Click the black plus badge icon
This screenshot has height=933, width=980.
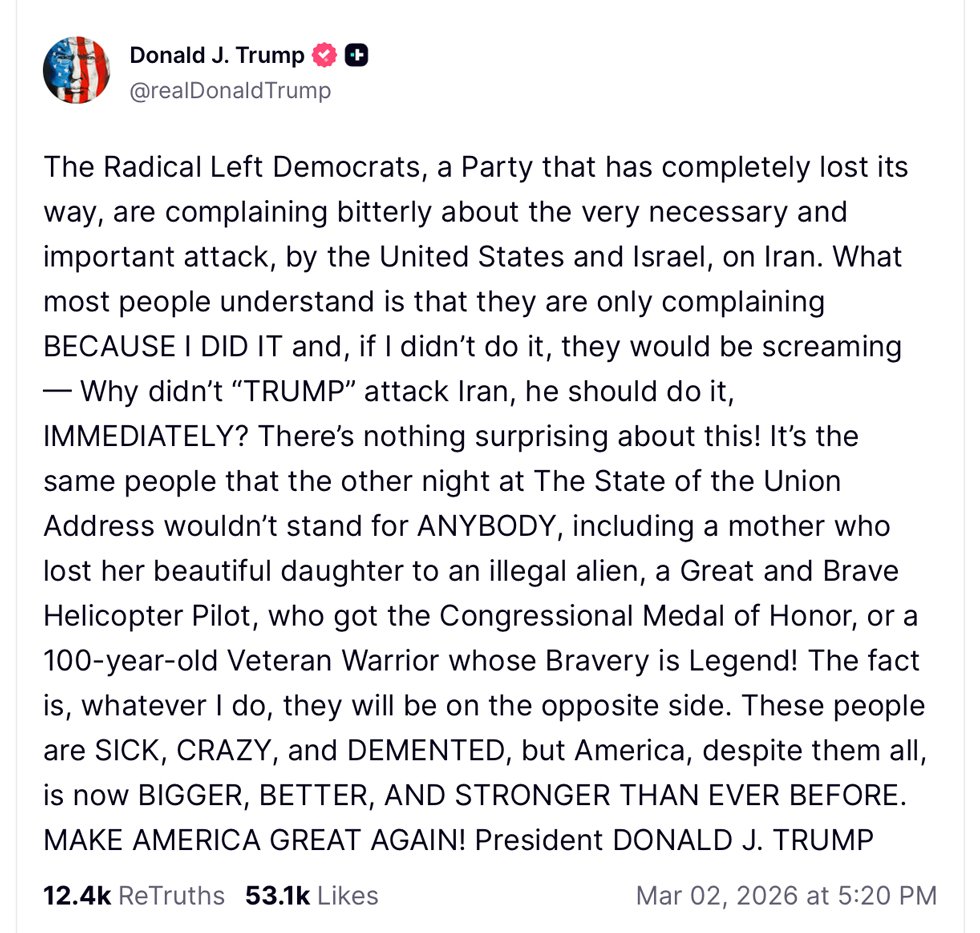tap(356, 56)
